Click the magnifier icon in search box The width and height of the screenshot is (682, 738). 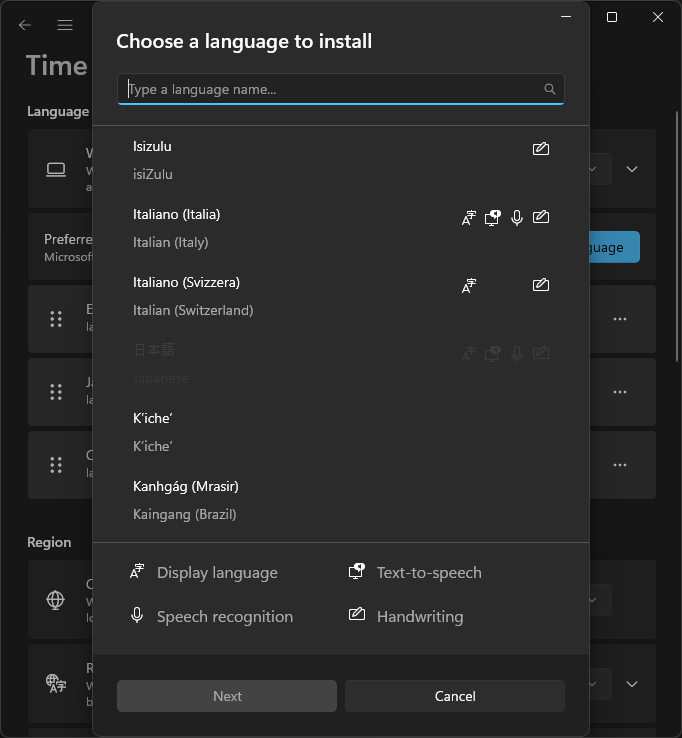pos(549,89)
